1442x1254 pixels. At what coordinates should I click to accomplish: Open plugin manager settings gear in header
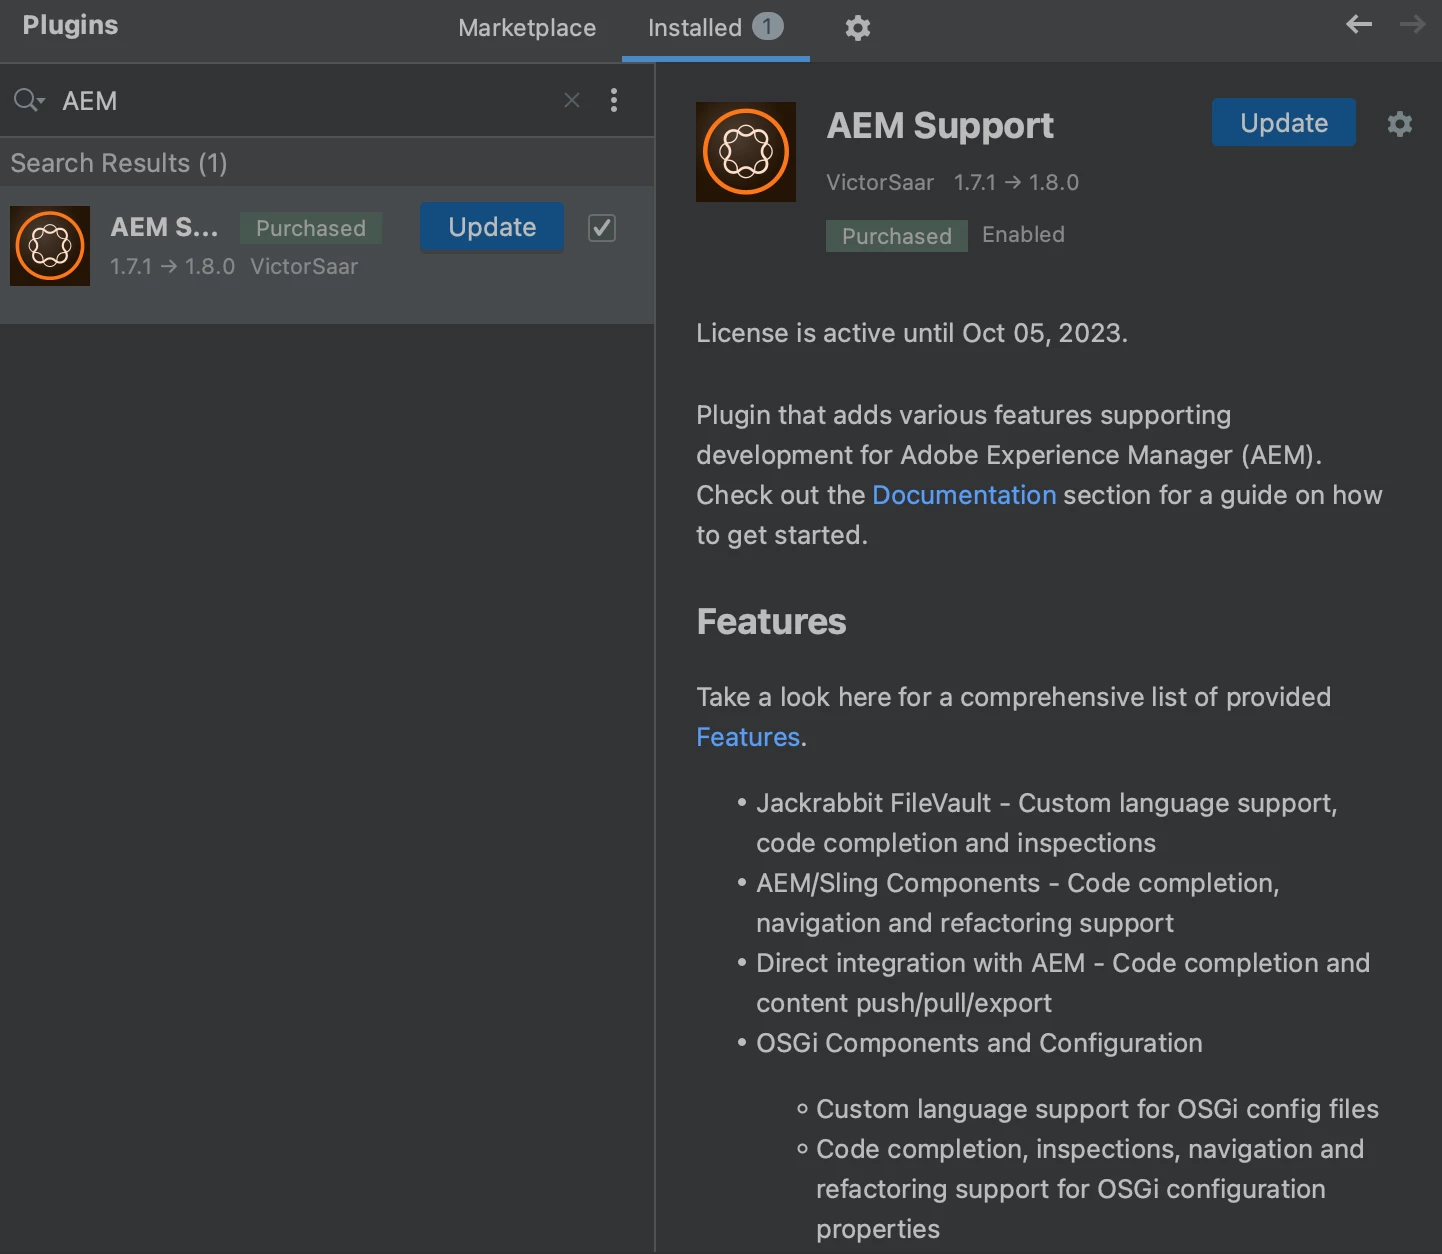pos(857,28)
